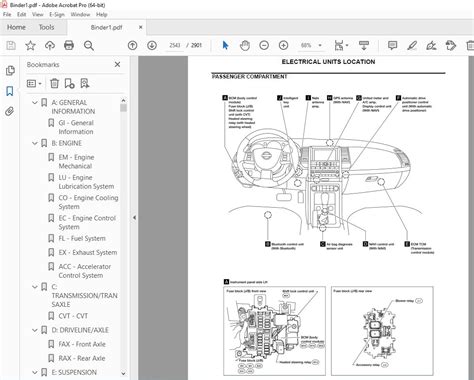Open the Window menu
This screenshot has height=380, width=474.
(x=80, y=14)
